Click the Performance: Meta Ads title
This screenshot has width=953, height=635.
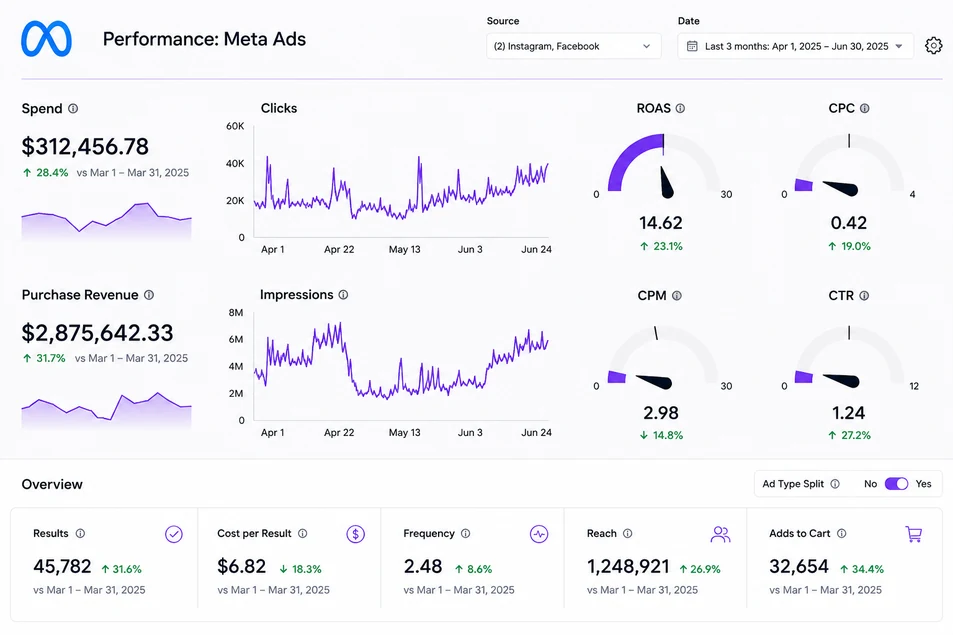pos(204,39)
